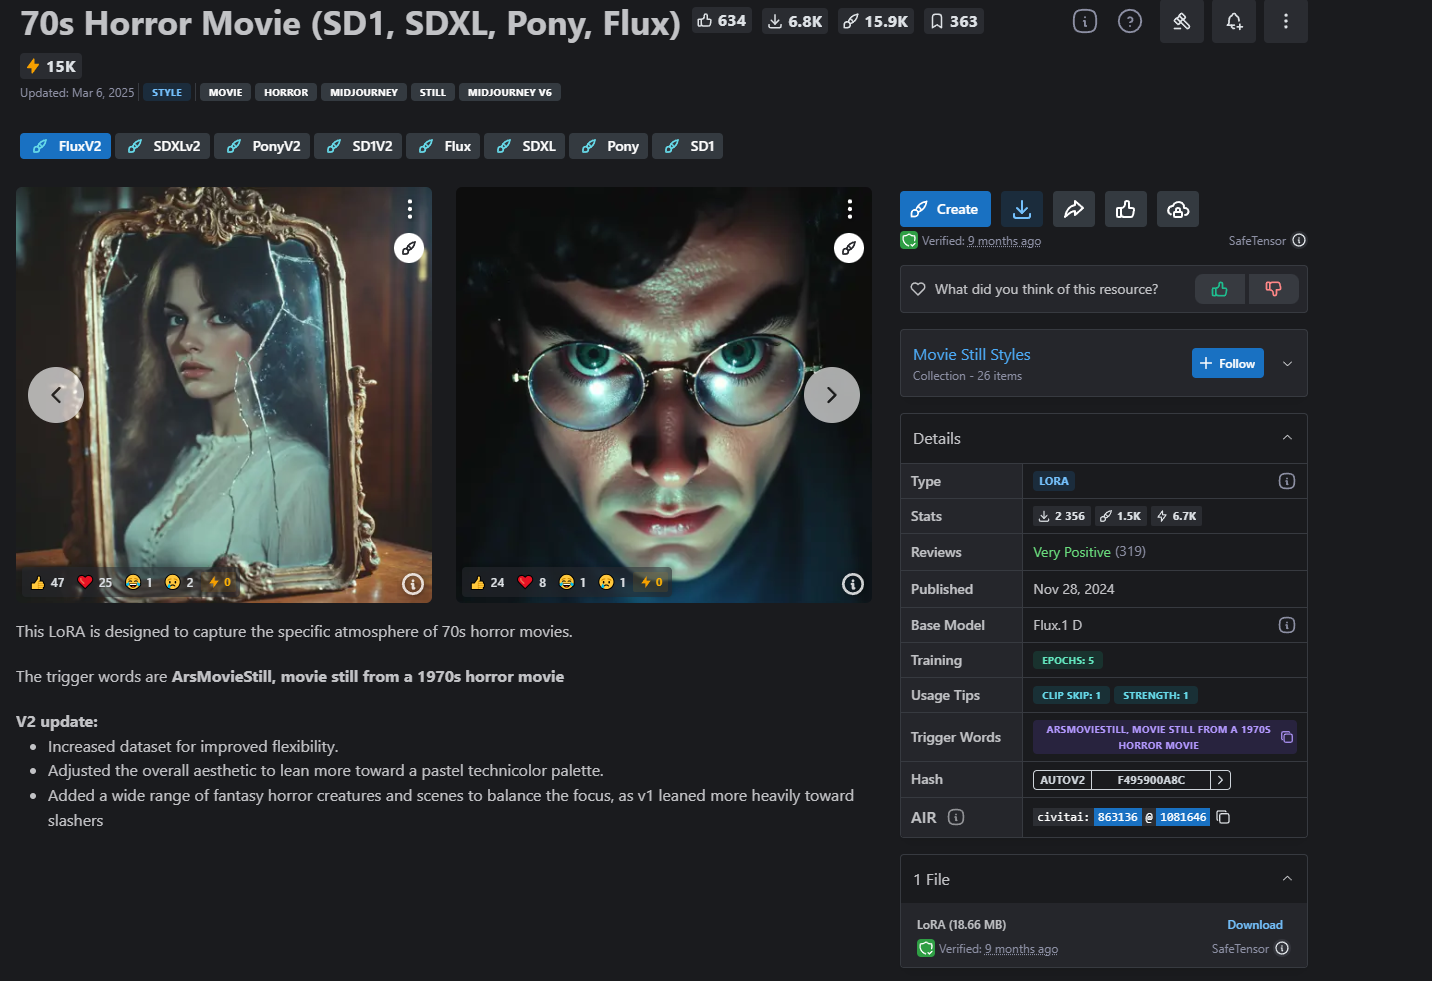
Task: Show info for the glasses man image
Action: 853,584
